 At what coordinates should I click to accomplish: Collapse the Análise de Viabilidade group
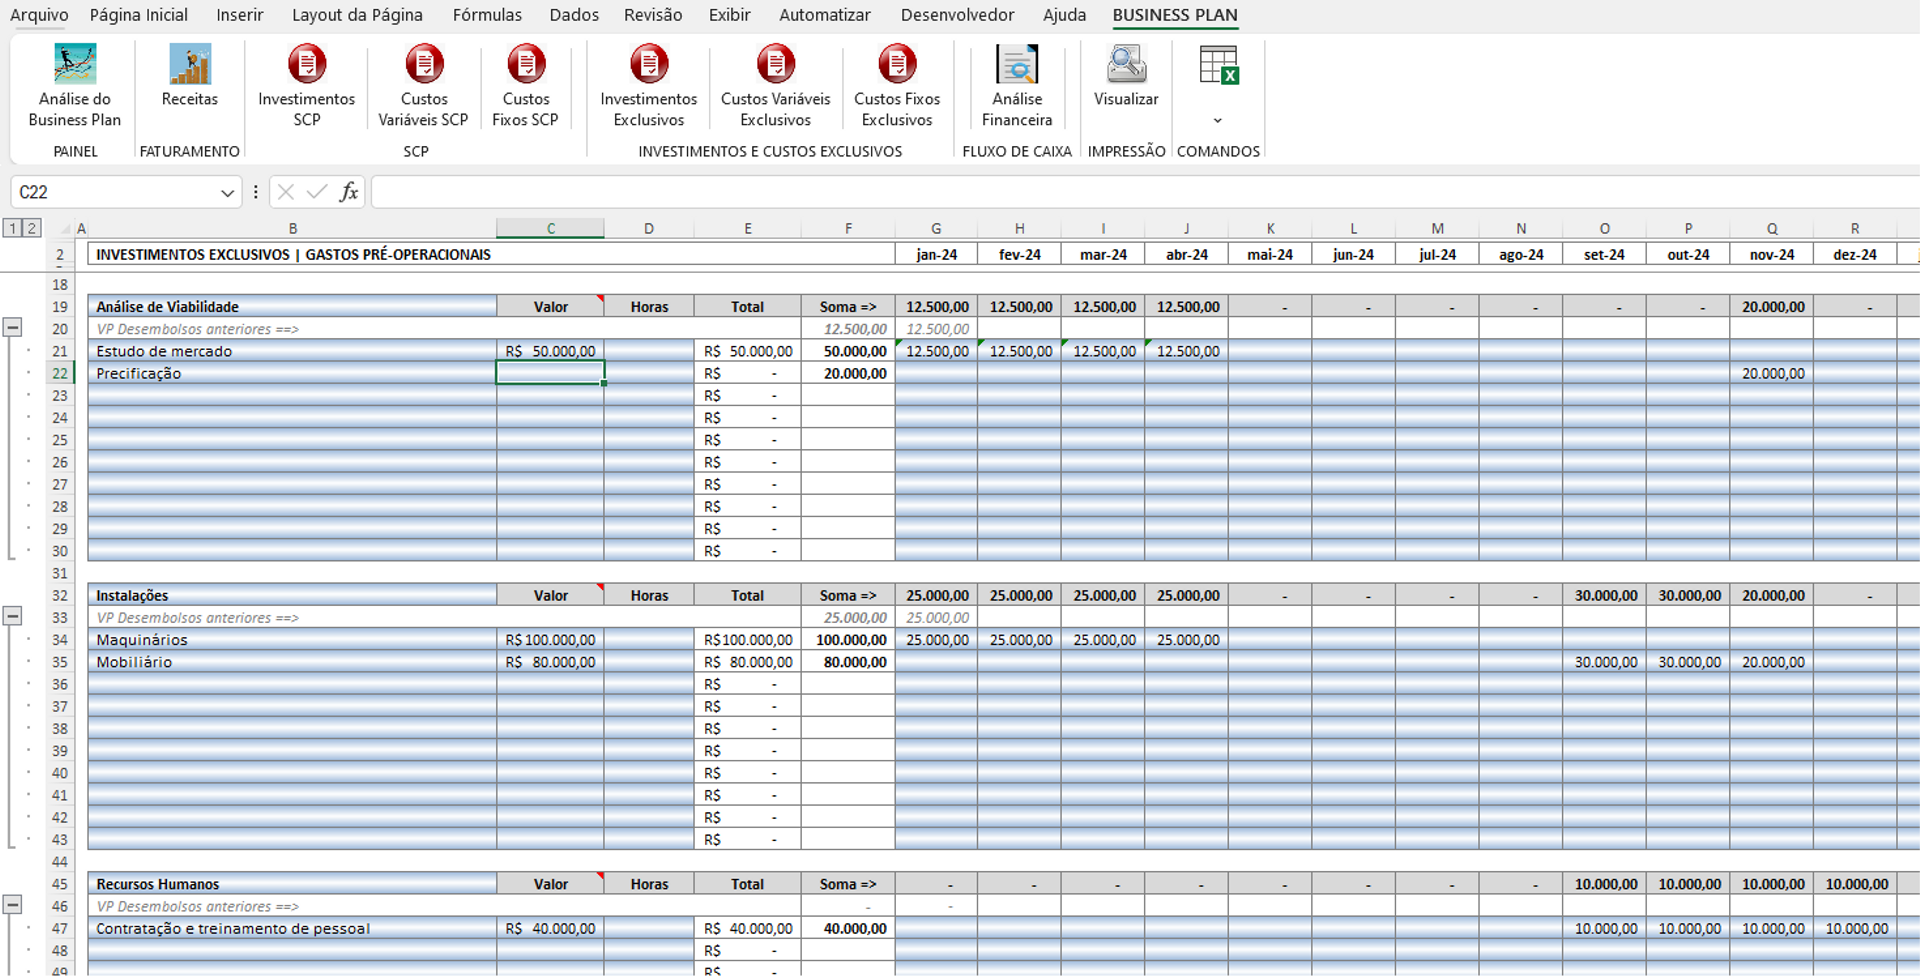tap(12, 327)
